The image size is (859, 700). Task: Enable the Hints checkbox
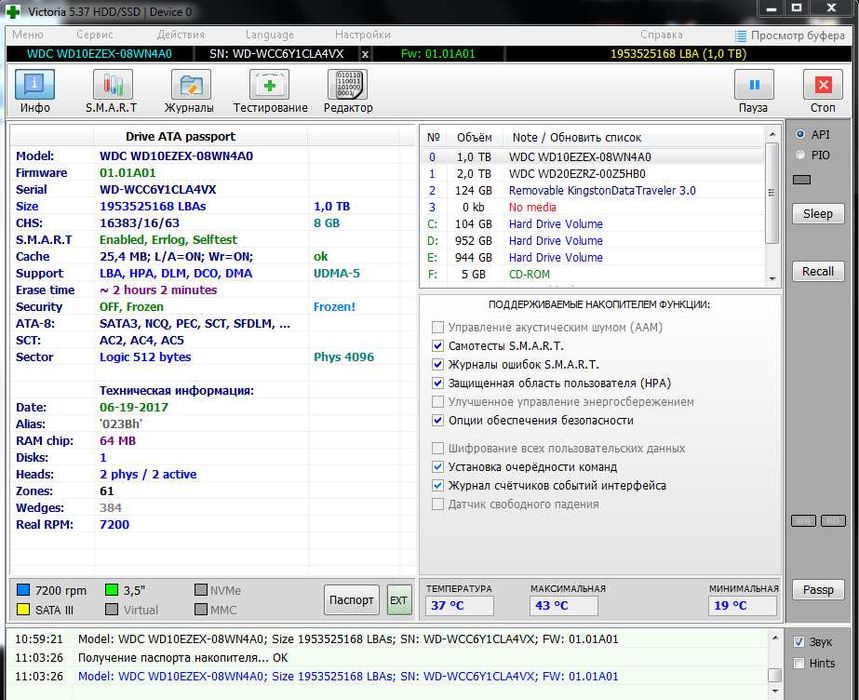(x=799, y=663)
